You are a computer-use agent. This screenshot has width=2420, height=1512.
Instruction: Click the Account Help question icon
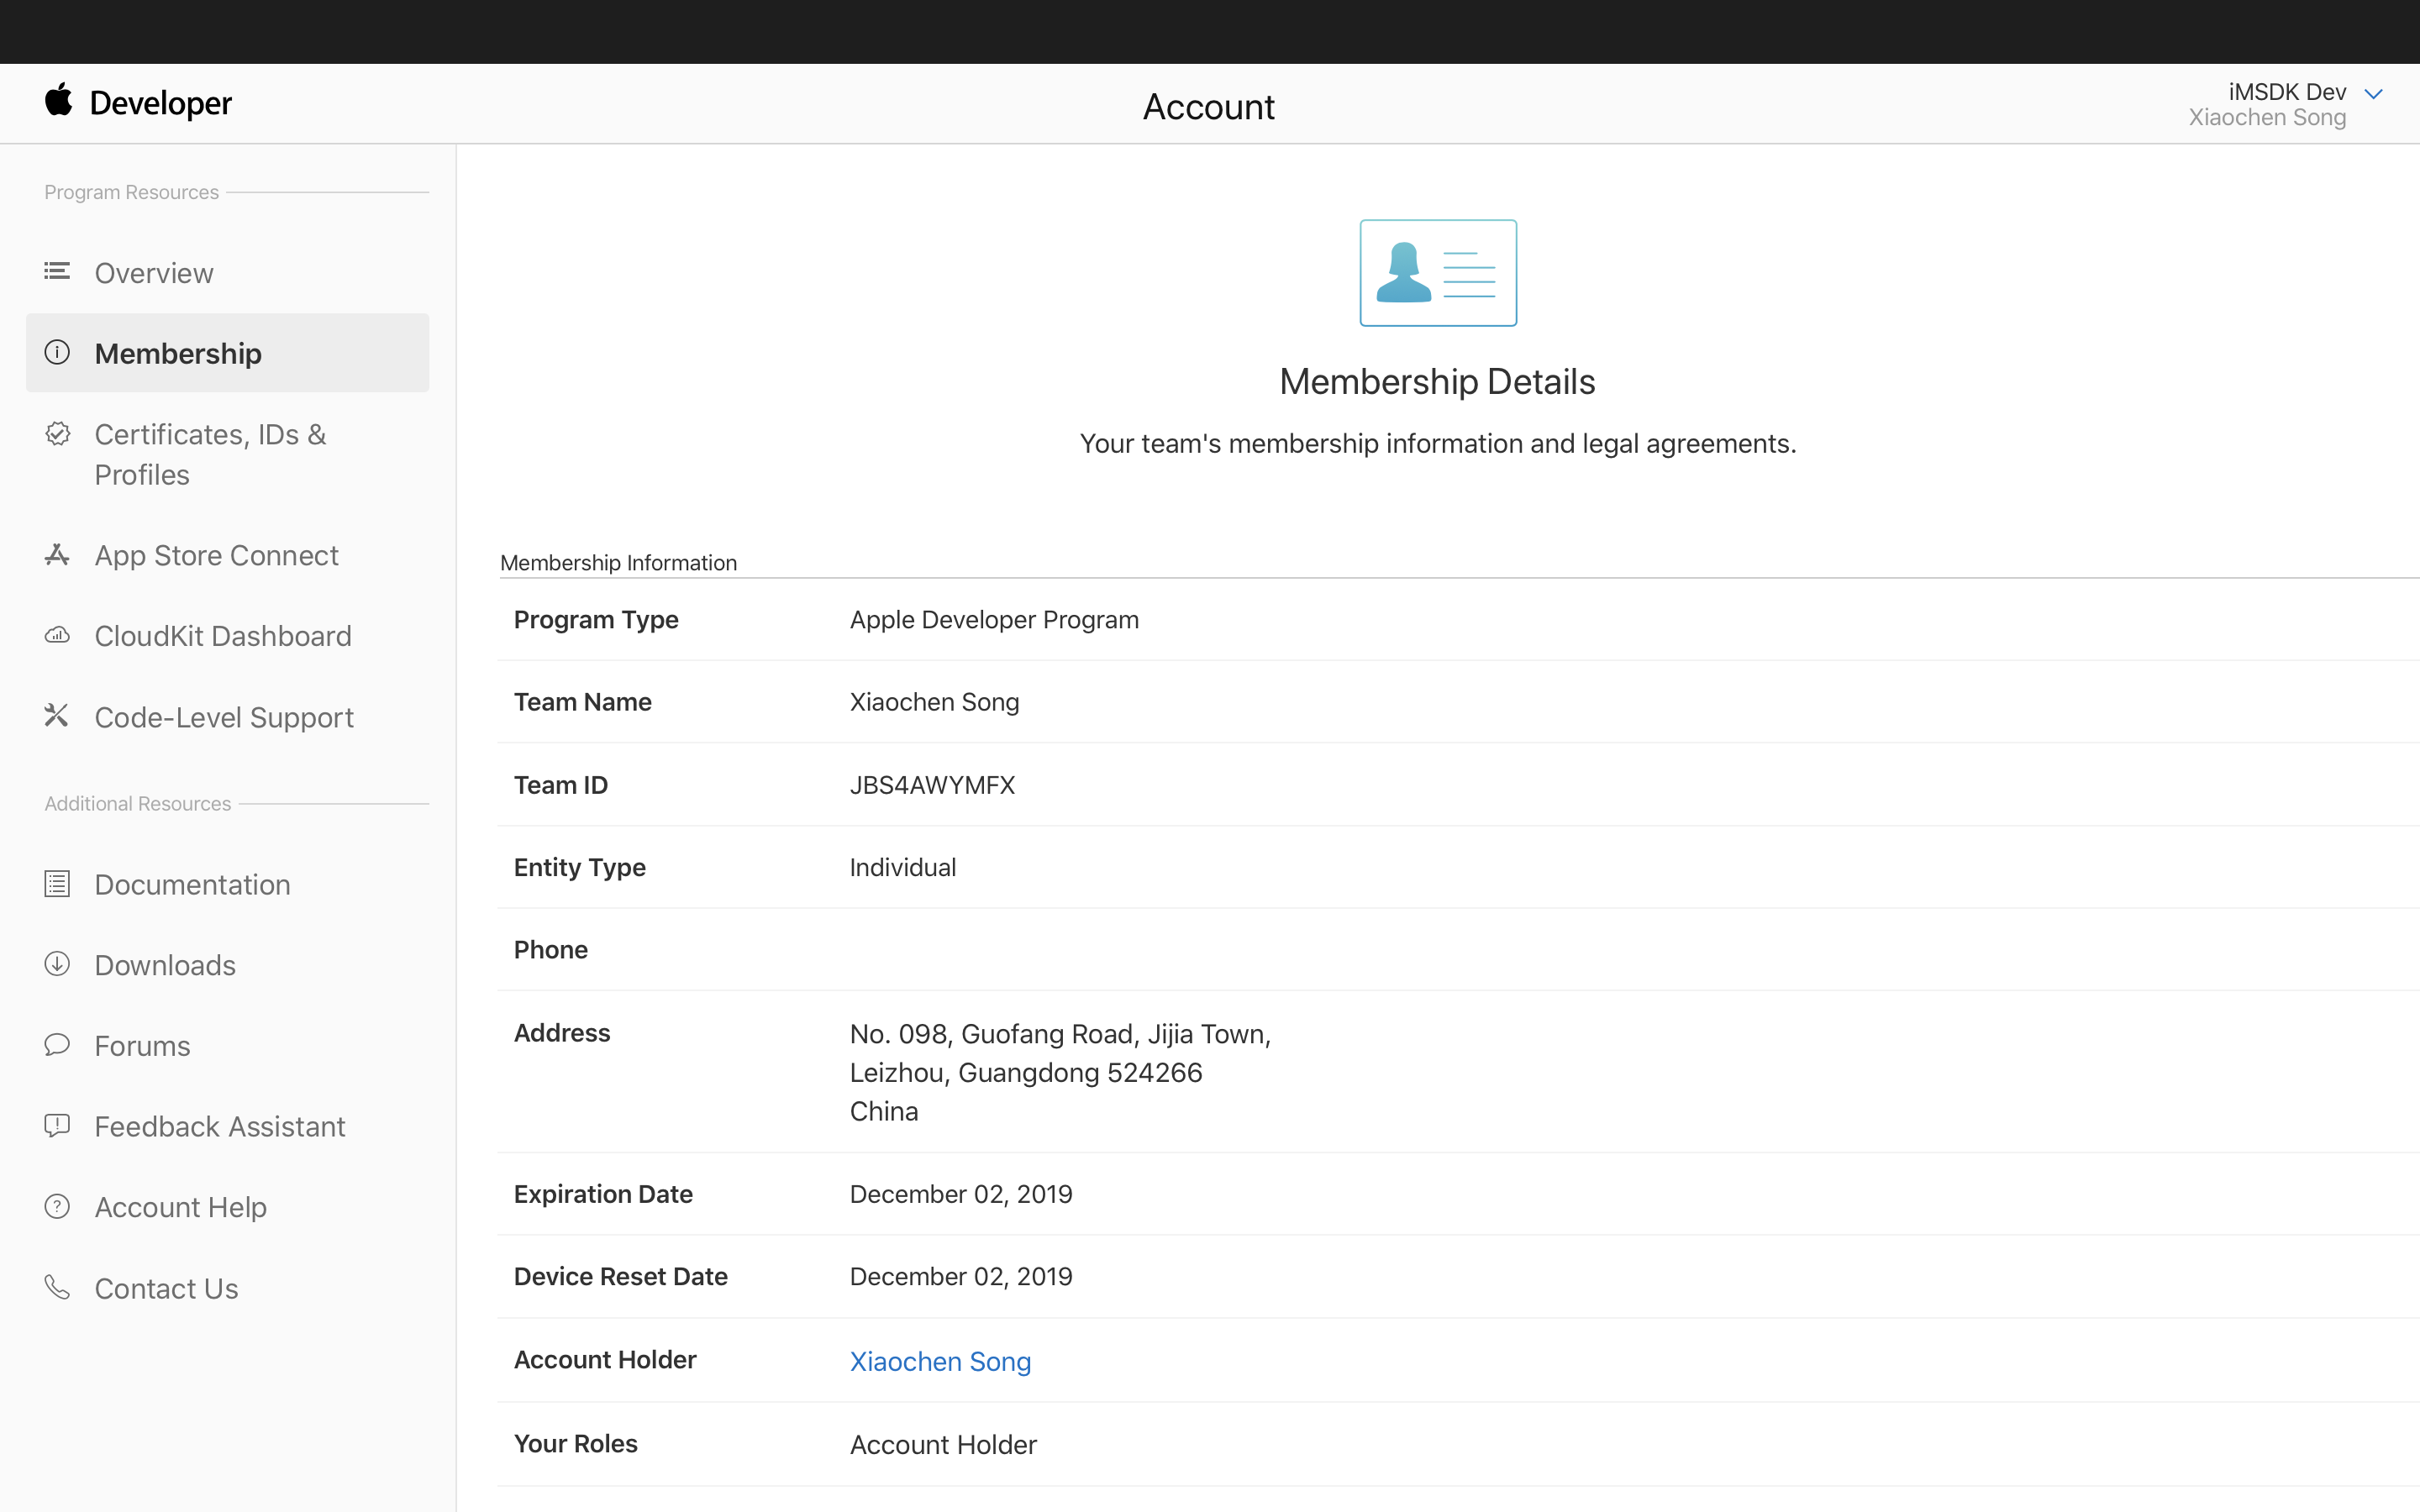[x=57, y=1207]
